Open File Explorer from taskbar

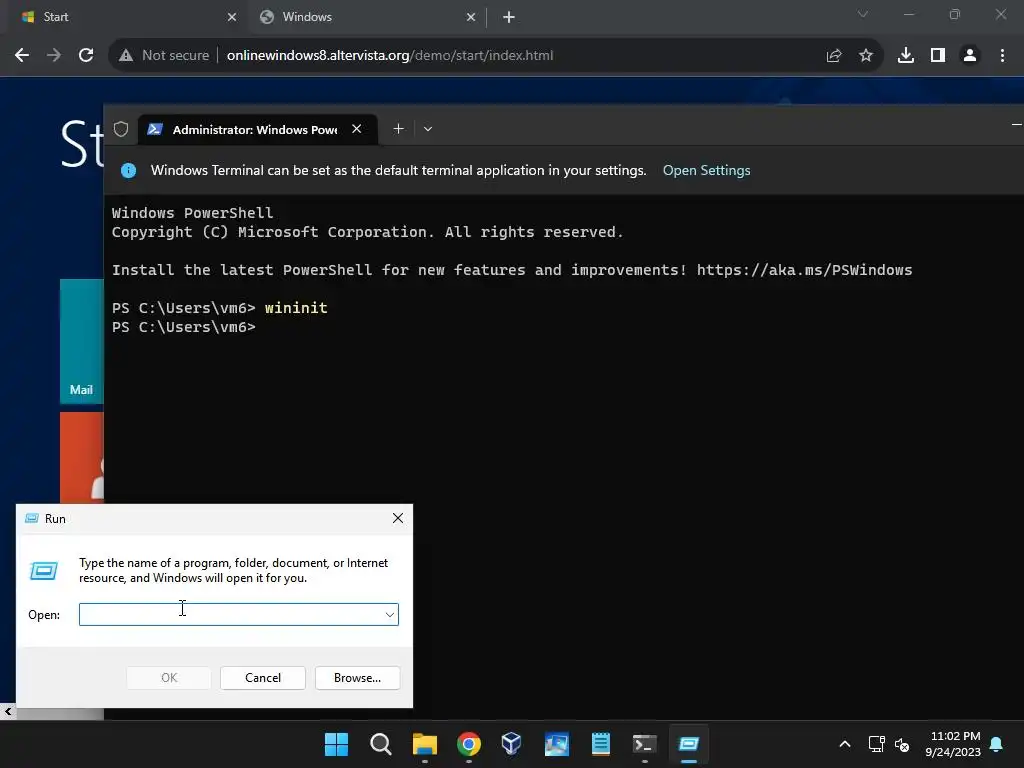[x=424, y=744]
